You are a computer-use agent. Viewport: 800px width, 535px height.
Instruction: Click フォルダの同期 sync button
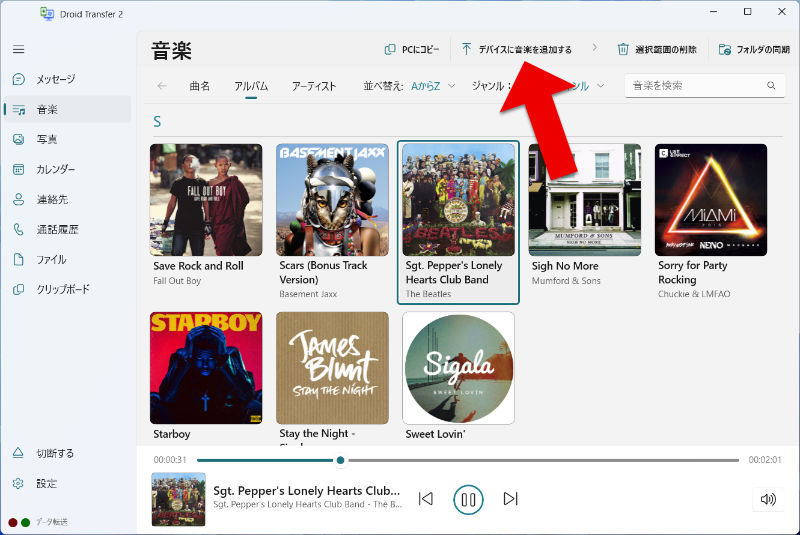click(754, 49)
